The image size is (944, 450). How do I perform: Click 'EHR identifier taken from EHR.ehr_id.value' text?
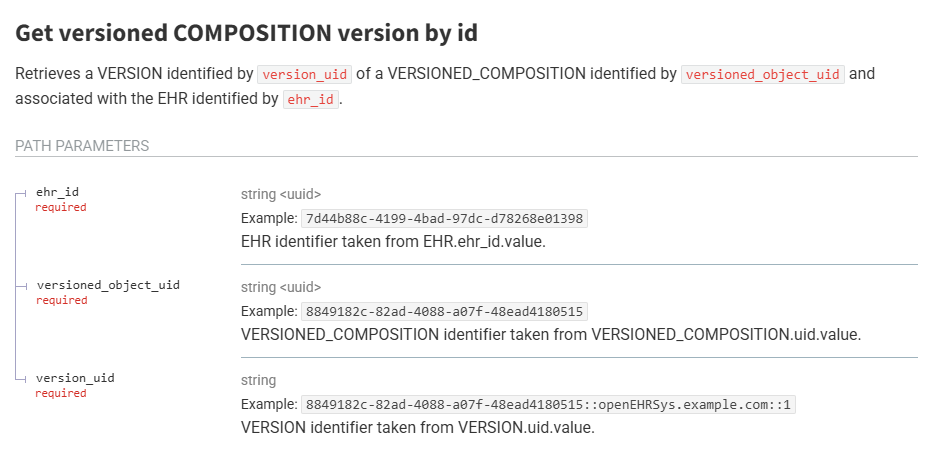tap(393, 242)
